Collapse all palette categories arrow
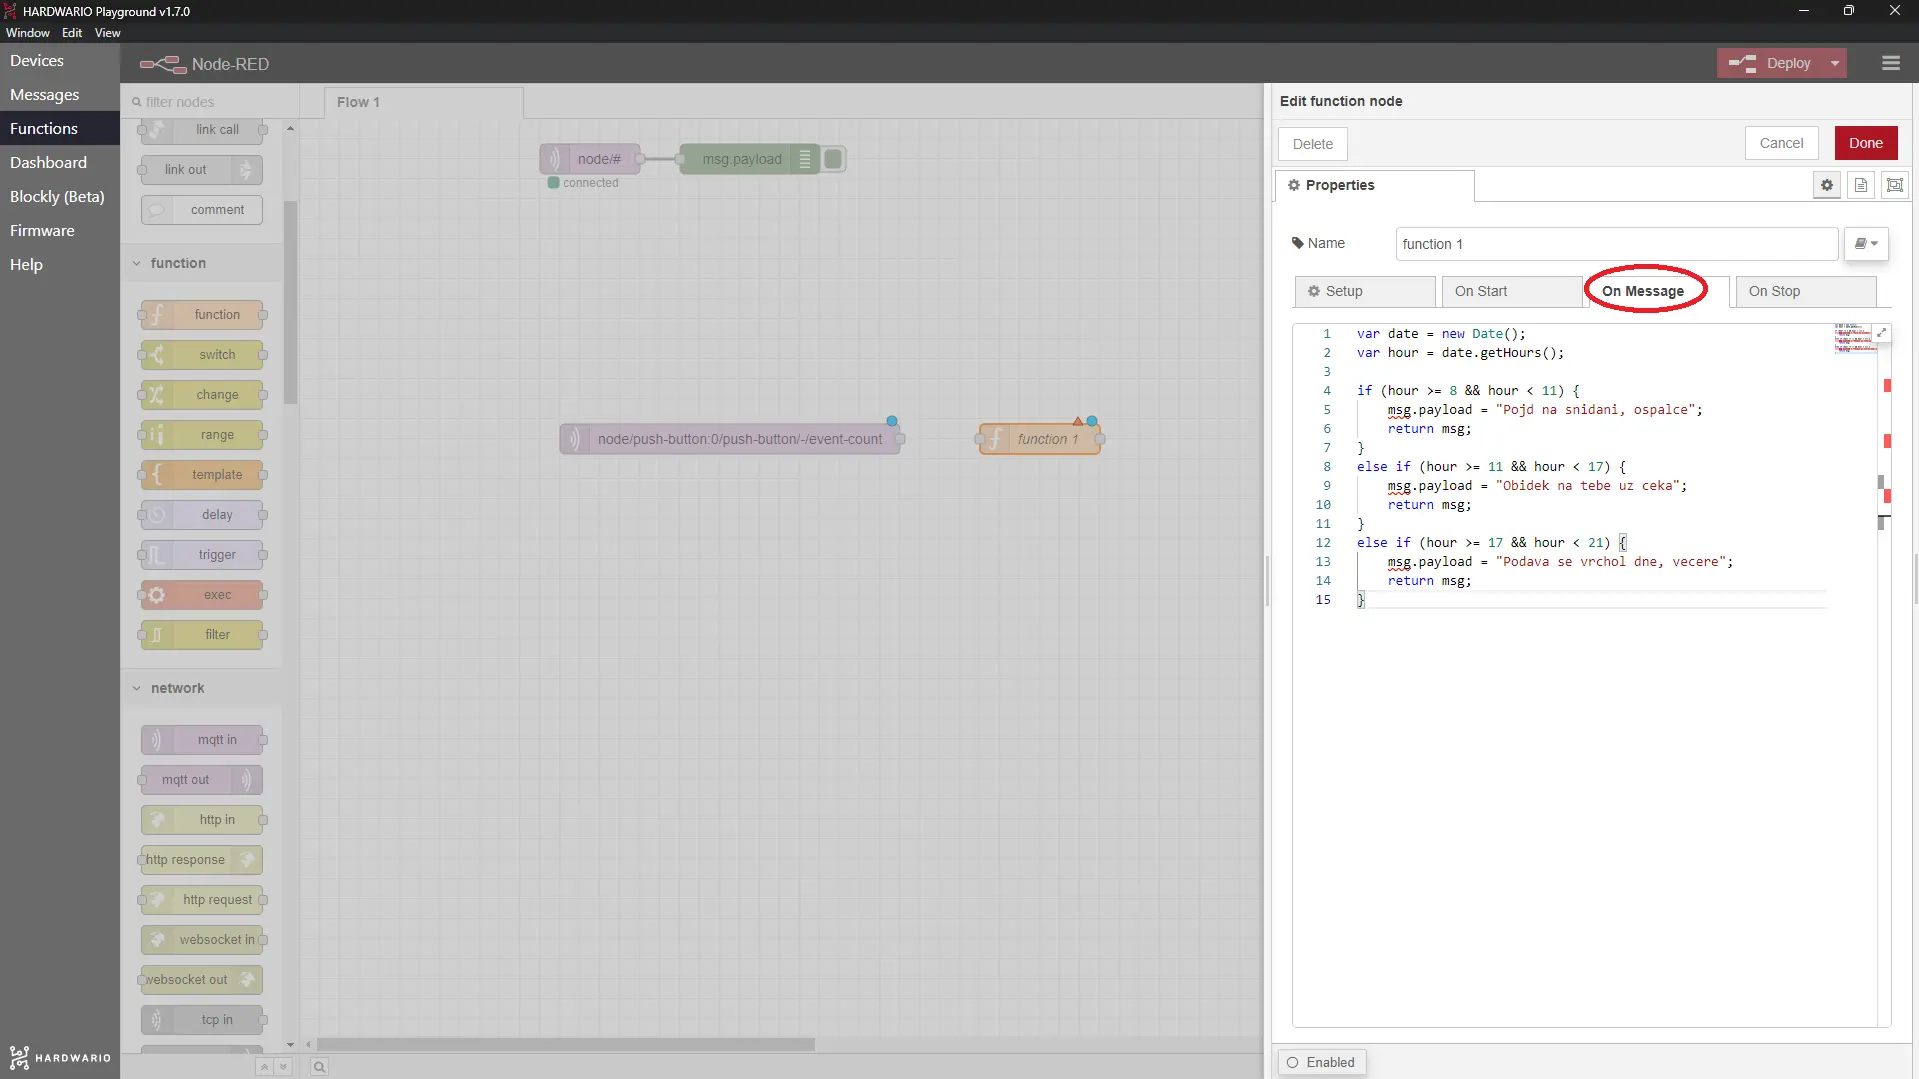This screenshot has height=1079, width=1919. (264, 1067)
